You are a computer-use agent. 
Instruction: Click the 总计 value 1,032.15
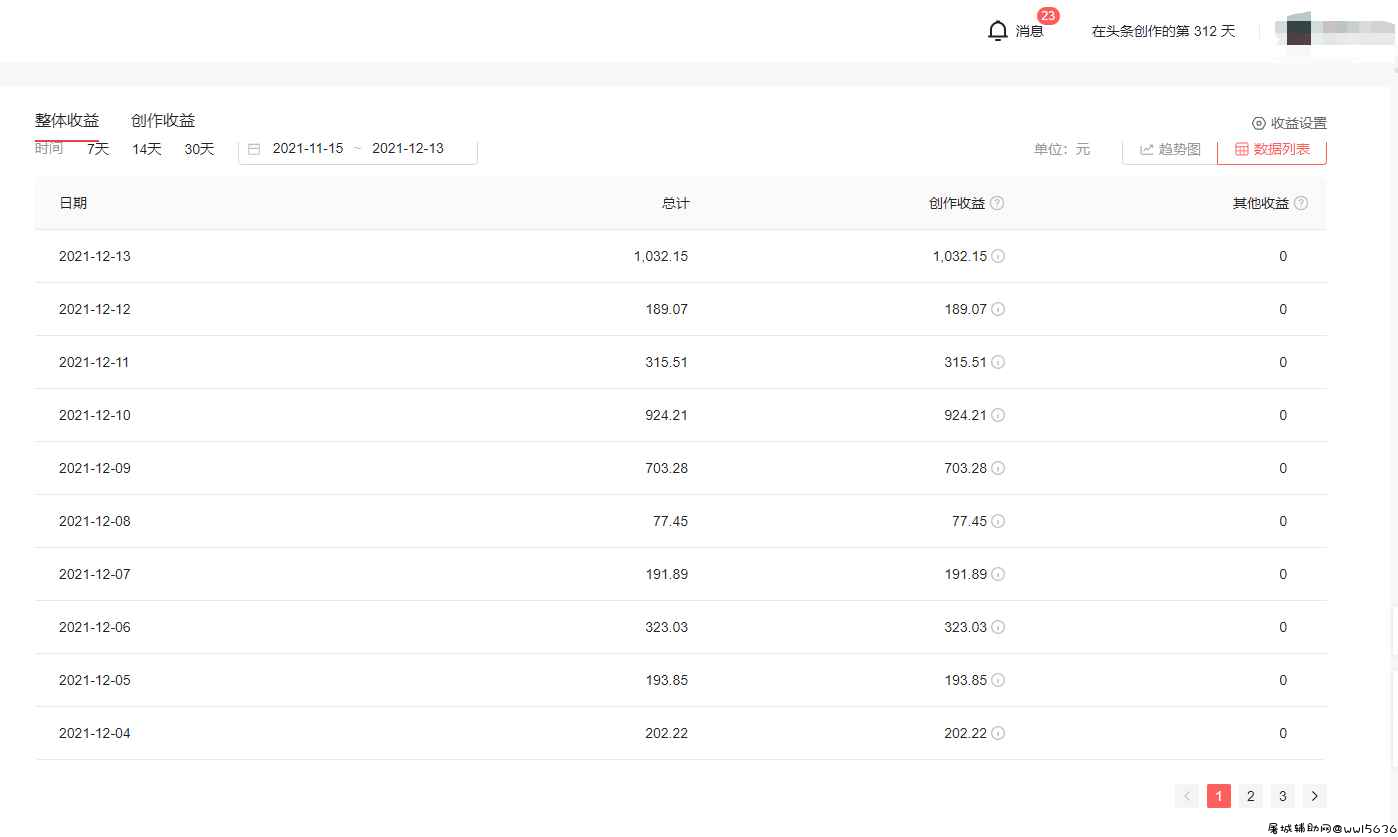point(661,256)
